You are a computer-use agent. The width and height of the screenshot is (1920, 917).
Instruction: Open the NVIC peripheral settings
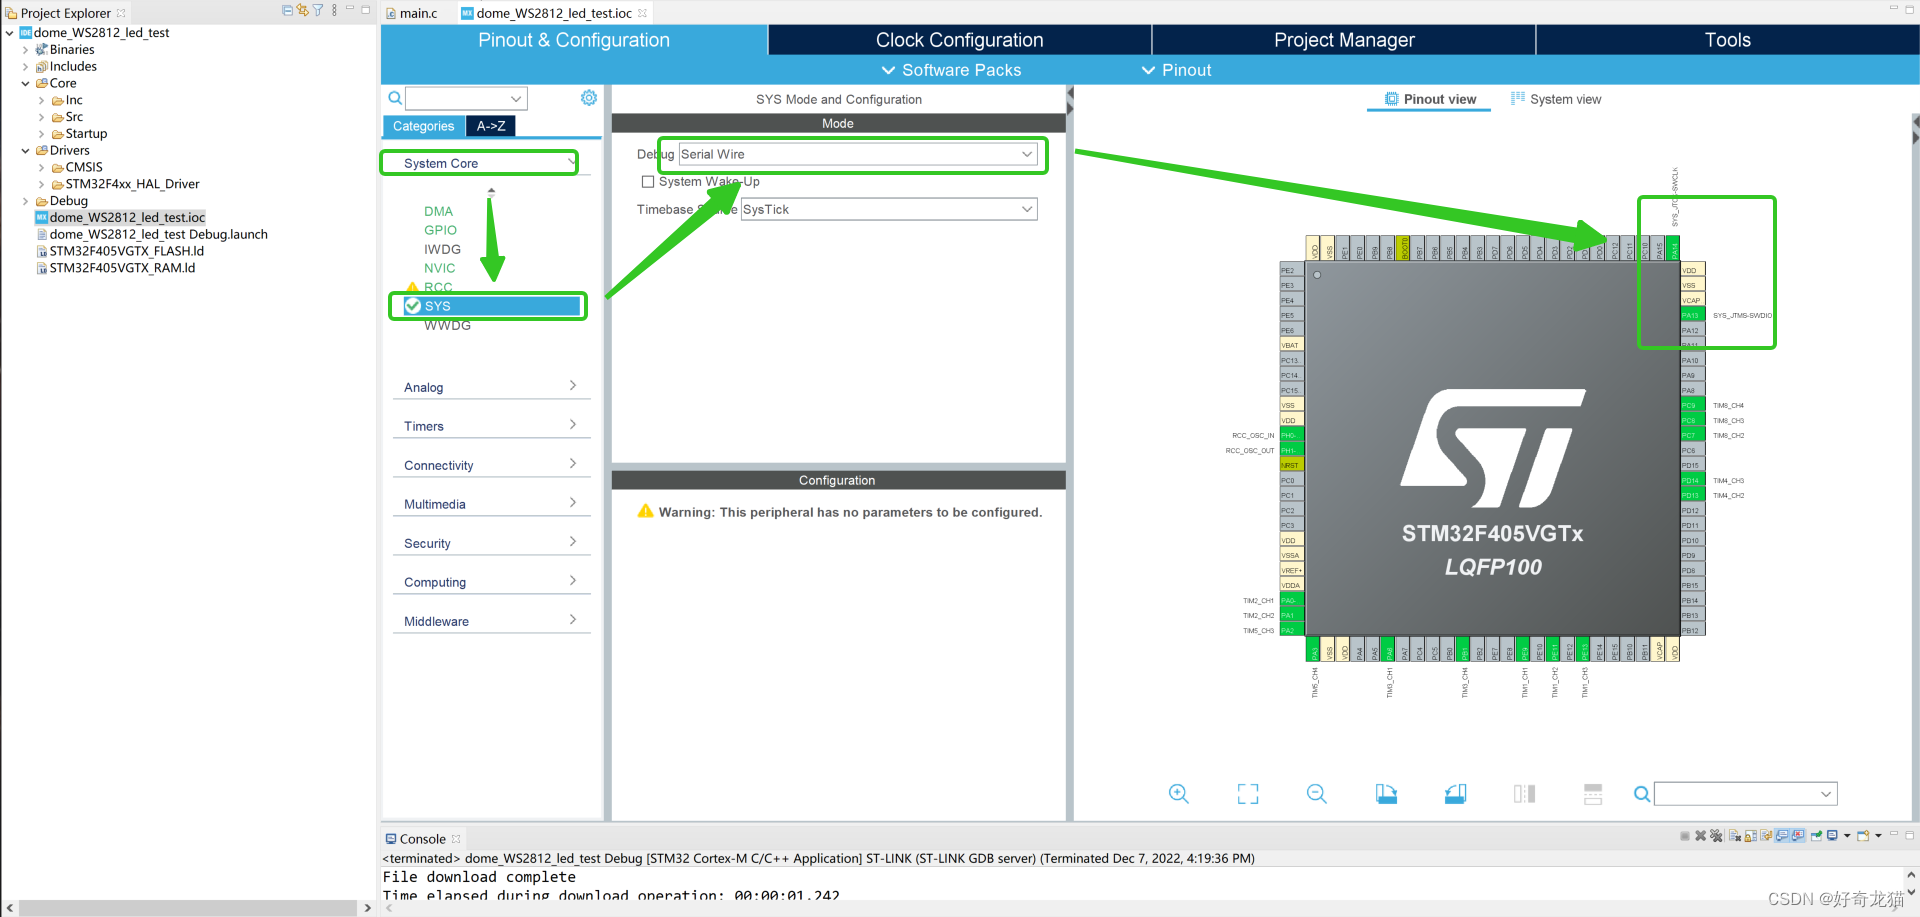[439, 268]
